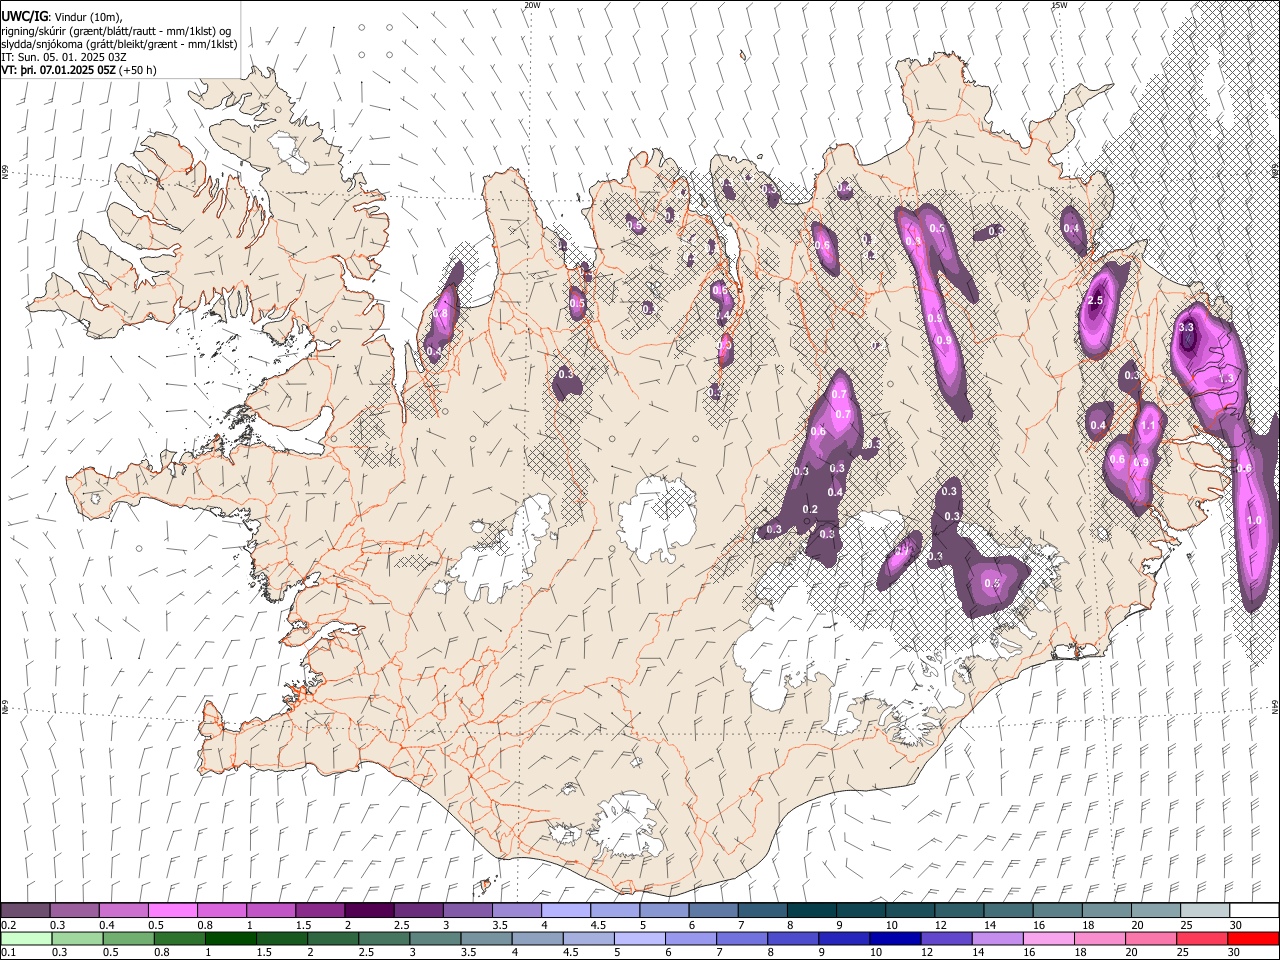Viewport: 1280px width, 960px height.
Task: Click the 'IT: Sun. 05. 01. 2025 03Z' line
Action: click(x=64, y=57)
